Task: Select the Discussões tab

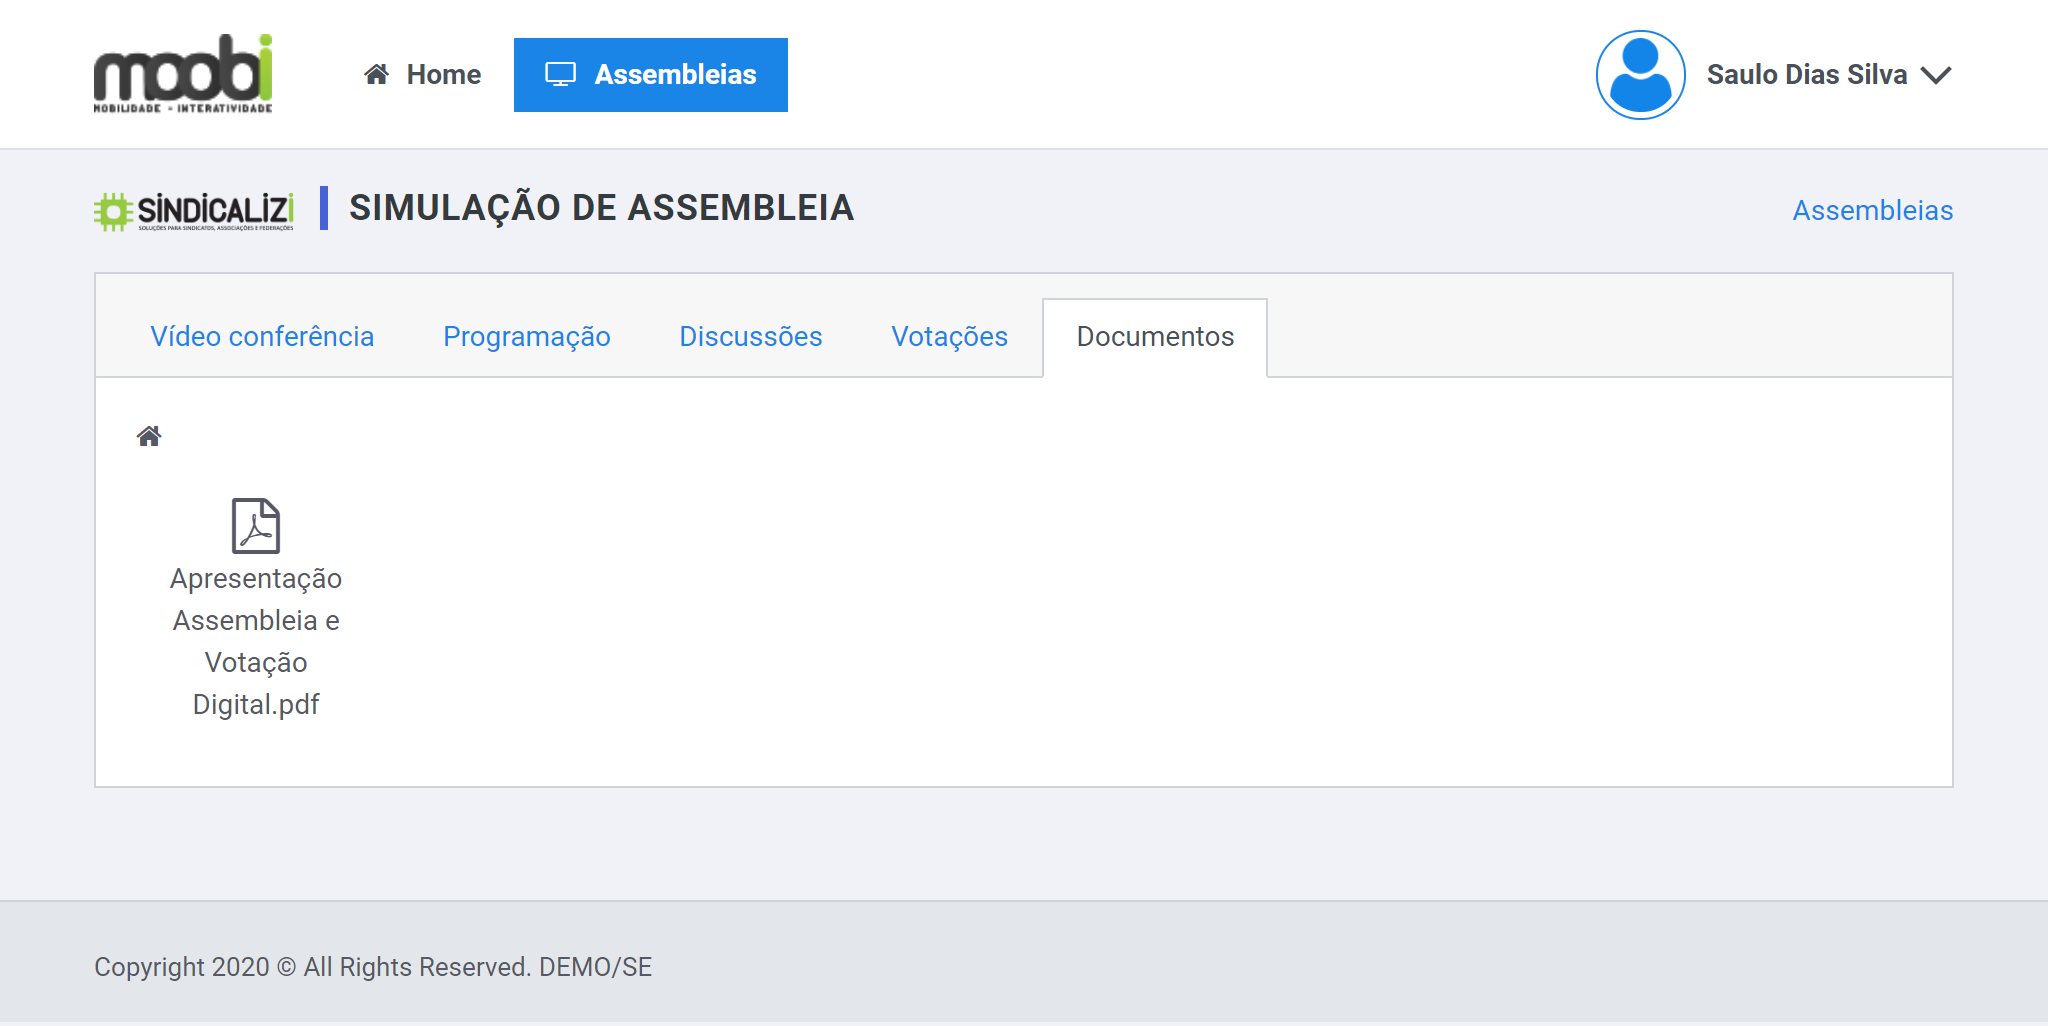Action: 750,337
